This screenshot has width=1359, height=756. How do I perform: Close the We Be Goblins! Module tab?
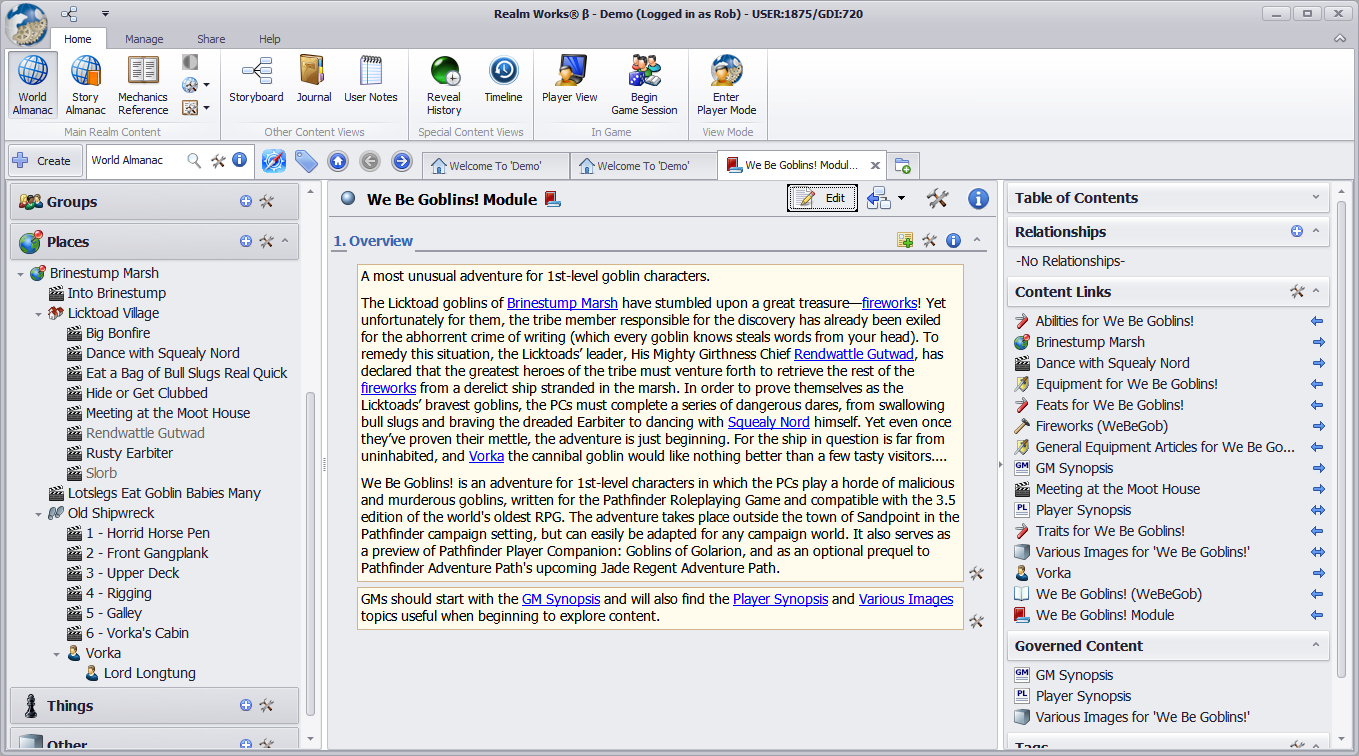tap(875, 166)
